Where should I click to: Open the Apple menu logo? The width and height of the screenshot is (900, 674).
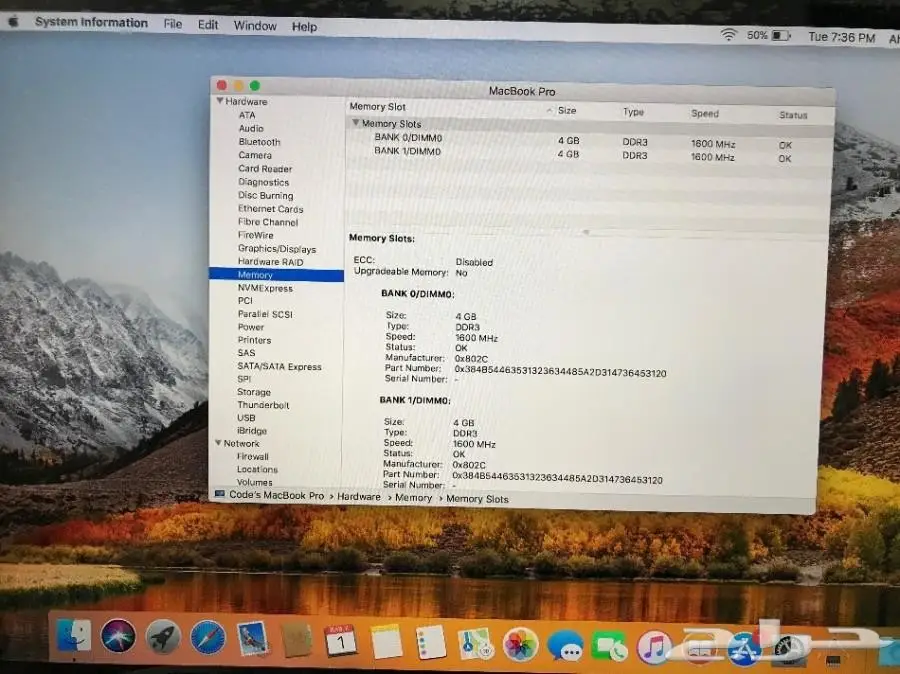(x=13, y=21)
